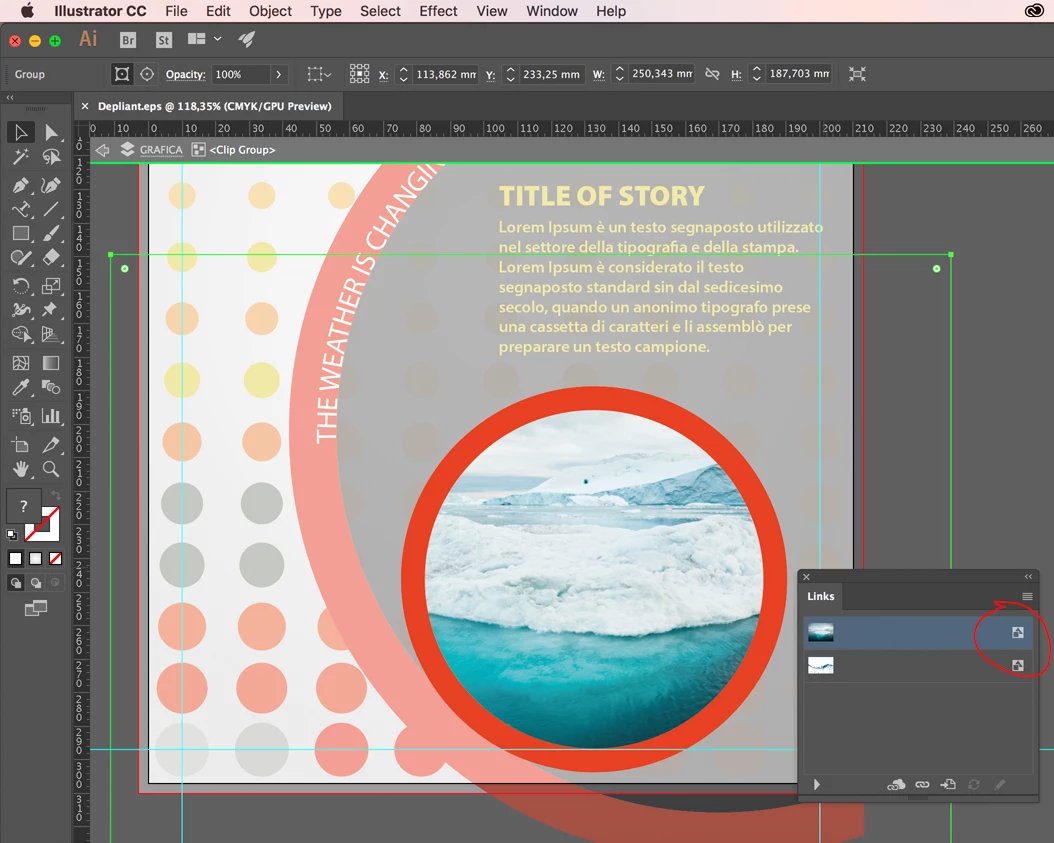1054x843 pixels.
Task: Select the Eraser tool
Action: (51, 257)
